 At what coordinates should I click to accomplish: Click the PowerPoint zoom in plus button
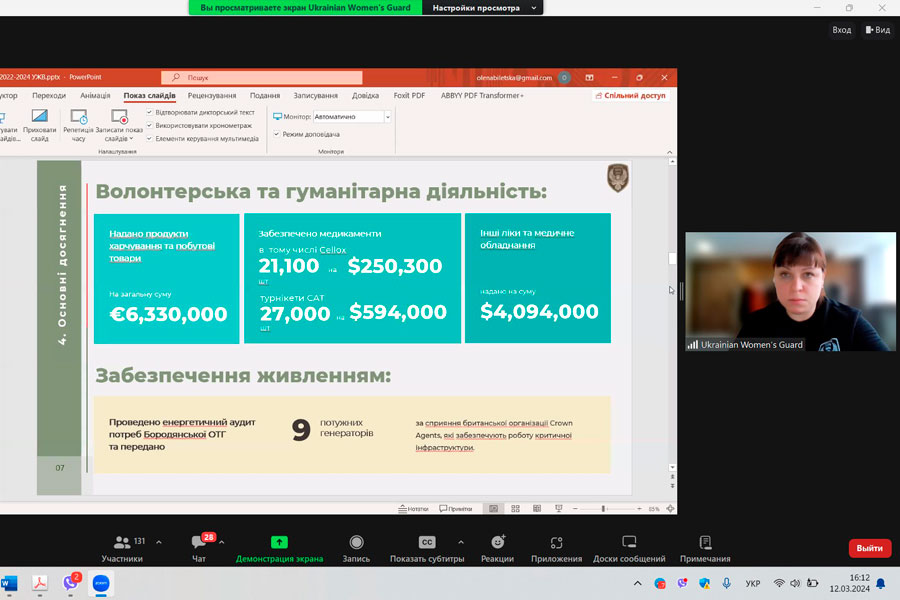pyautogui.click(x=639, y=509)
